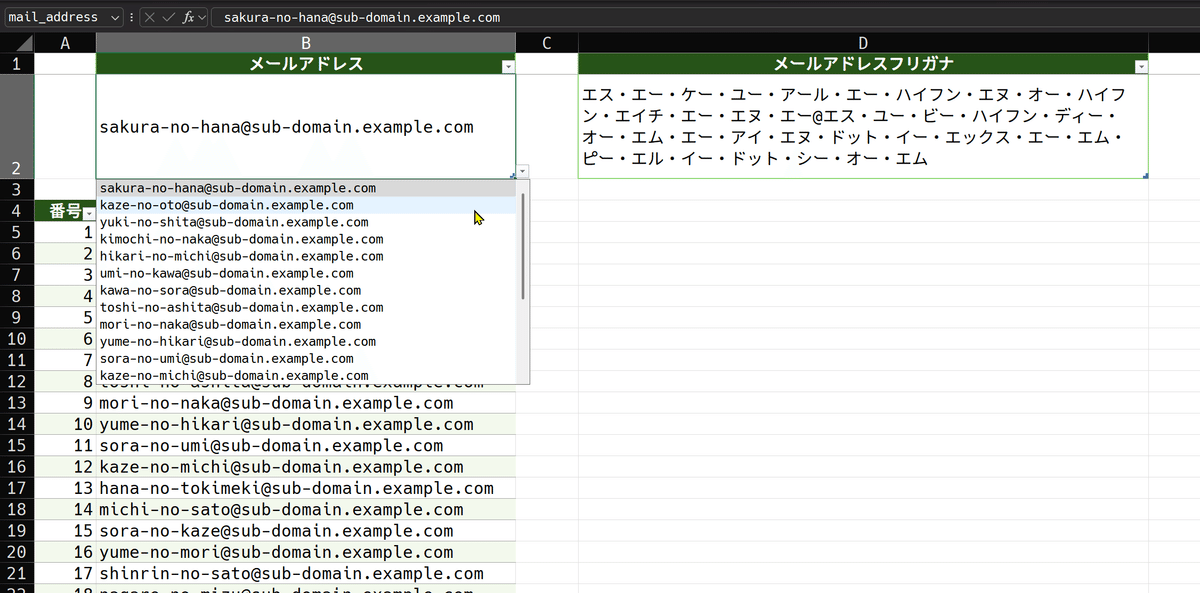This screenshot has height=593, width=1200.
Task: Open filter dropdown on メールアドレスフリガナ header
Action: [x=1141, y=65]
